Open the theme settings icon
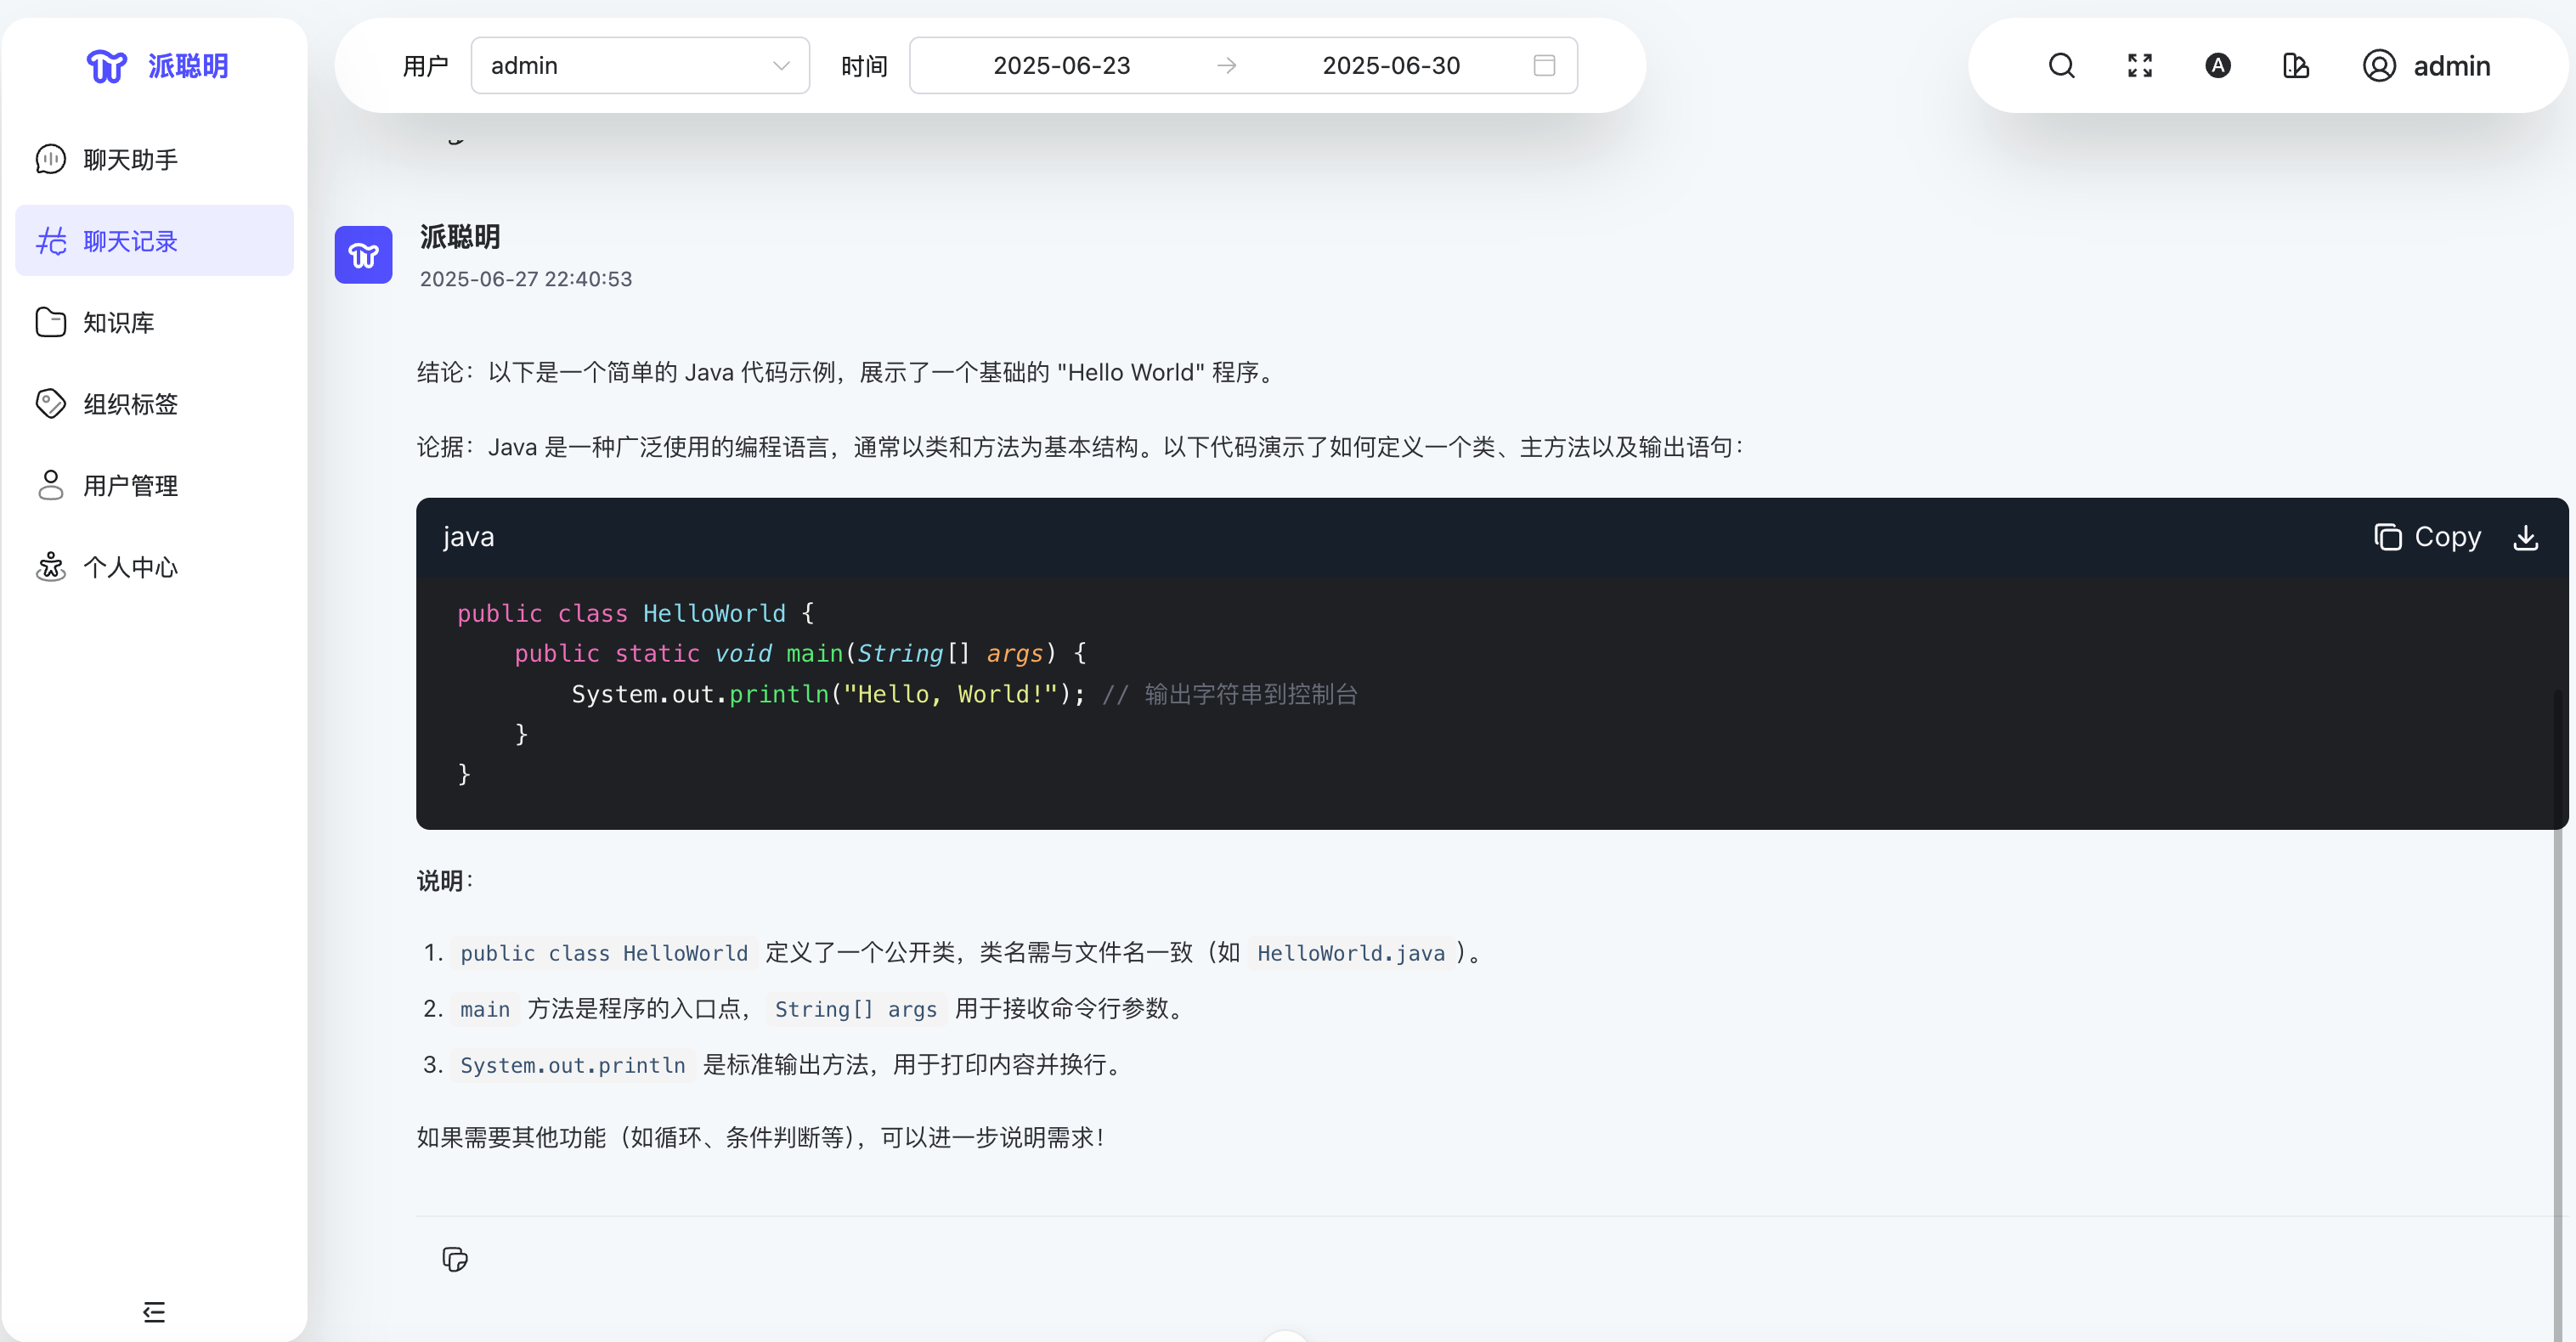Screen dimensions: 2576x1342 2295,66
